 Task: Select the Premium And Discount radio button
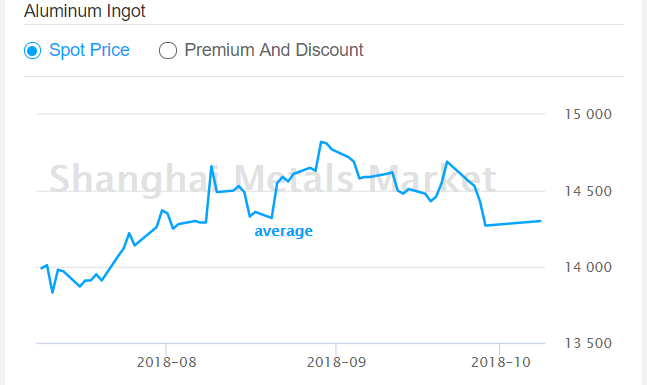pos(168,50)
